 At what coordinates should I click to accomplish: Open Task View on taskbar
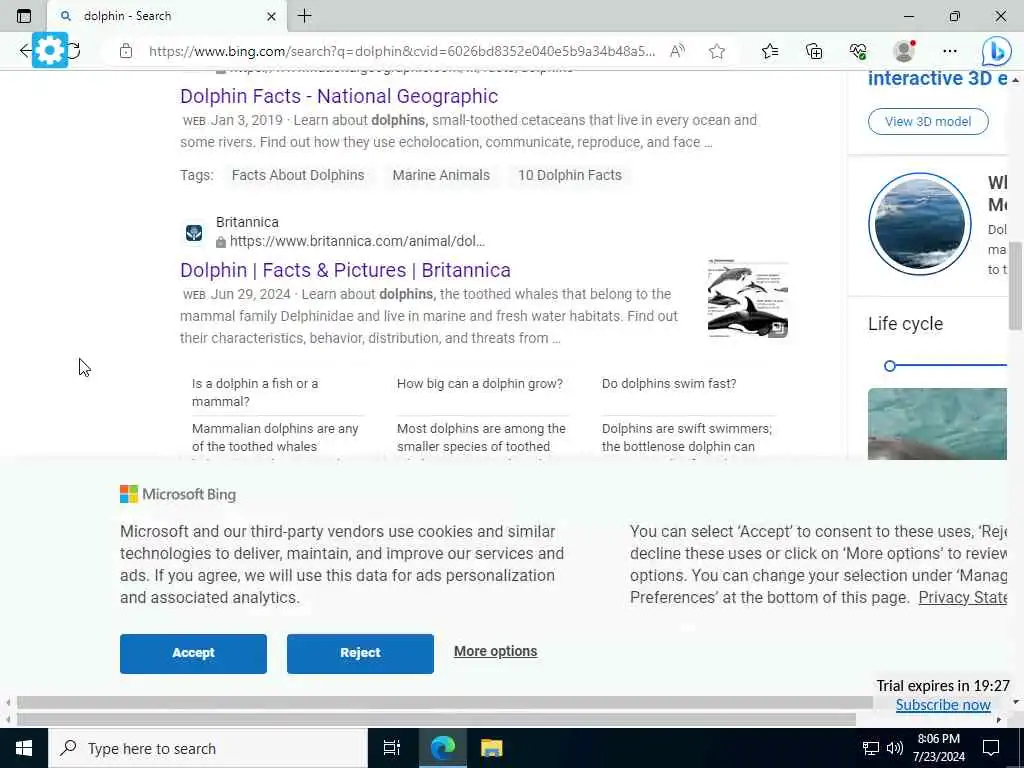click(x=391, y=748)
